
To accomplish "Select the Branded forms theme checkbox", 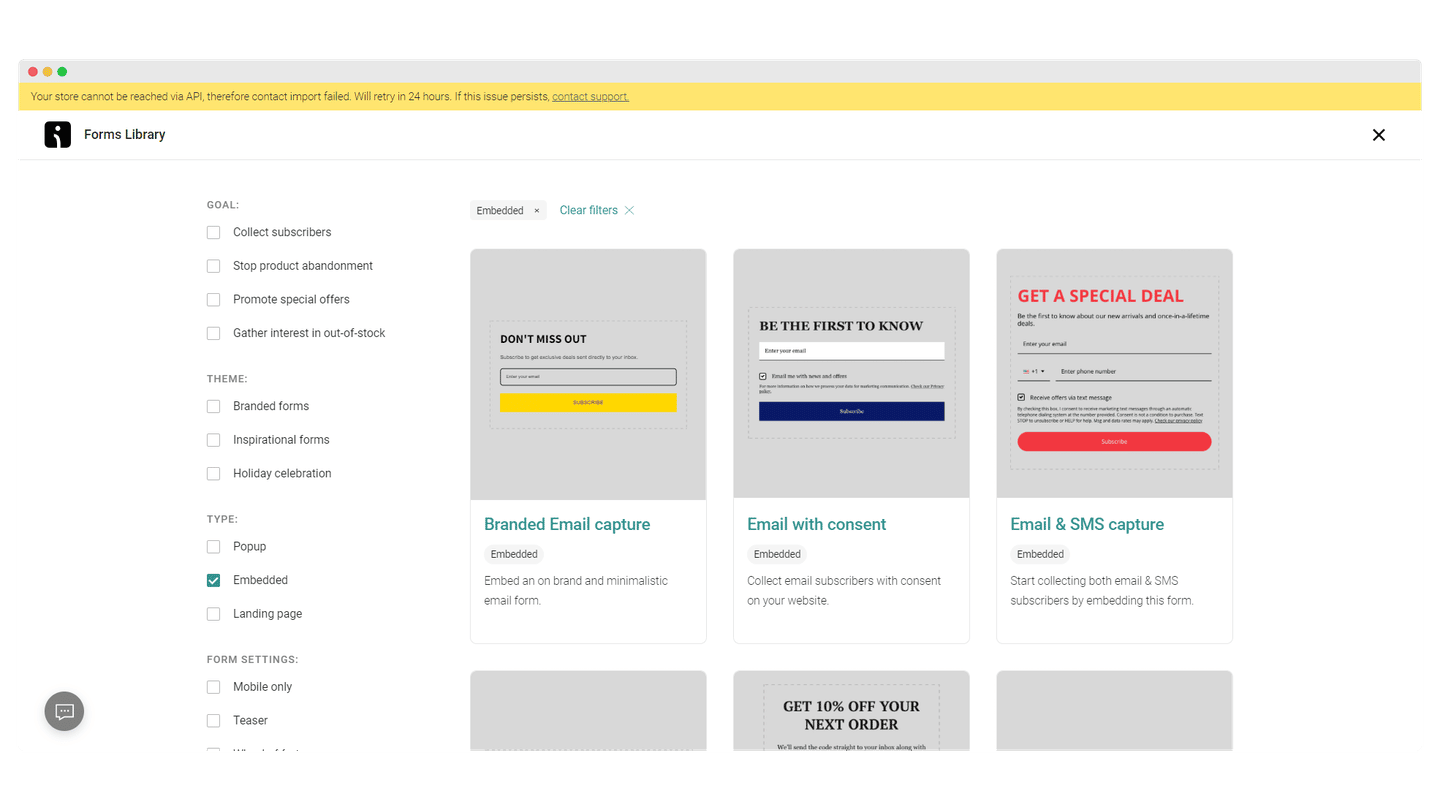I will coord(213,406).
